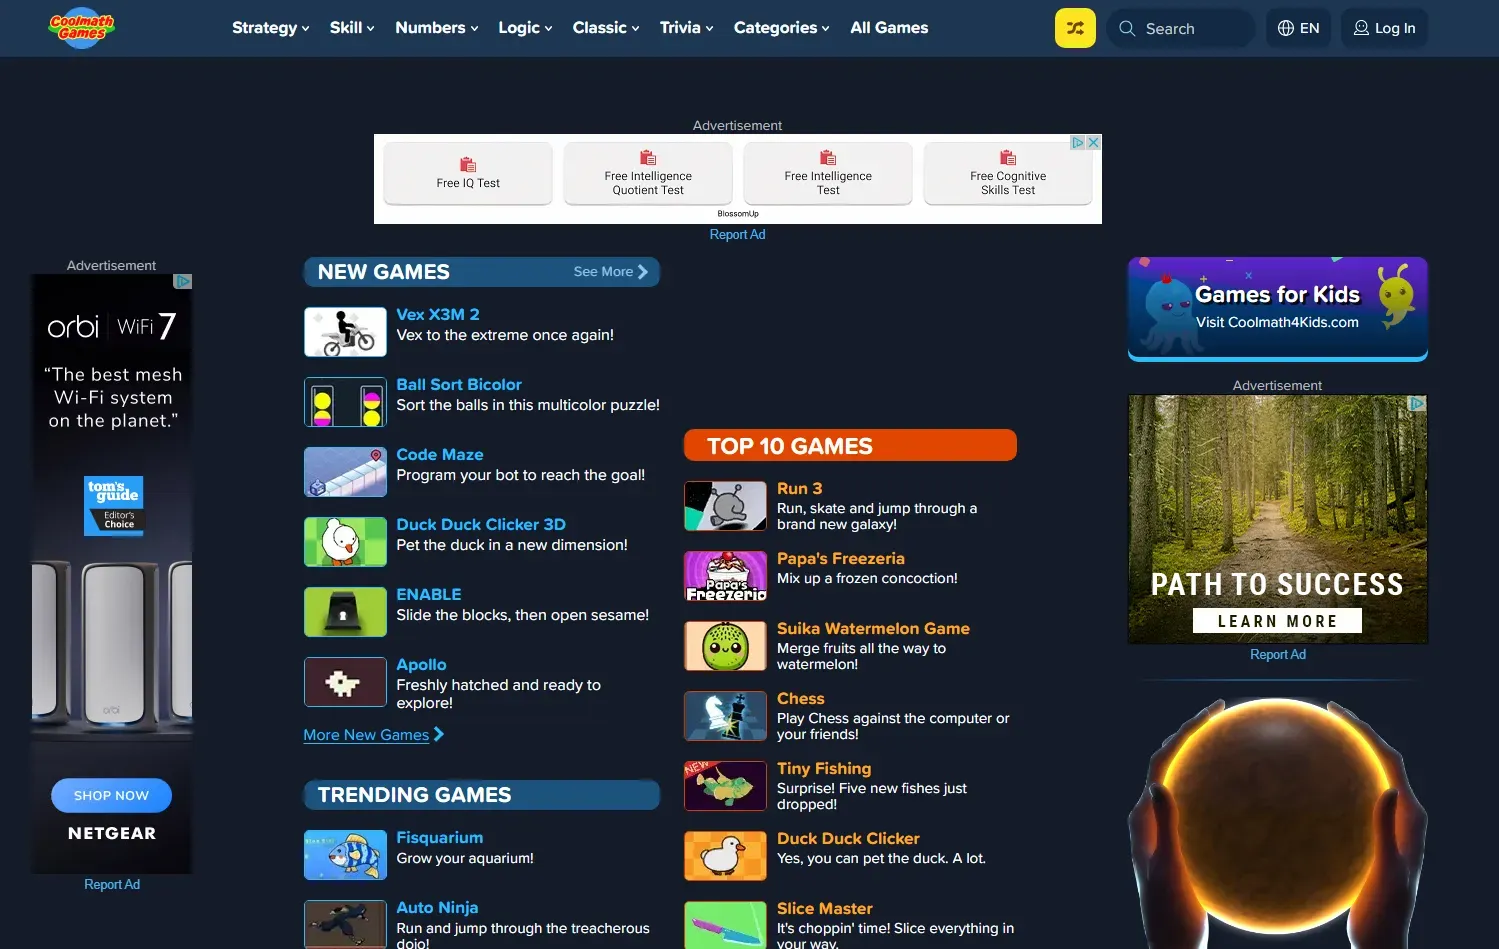Click the user icon beside Log In
The image size is (1499, 949).
[x=1361, y=28]
